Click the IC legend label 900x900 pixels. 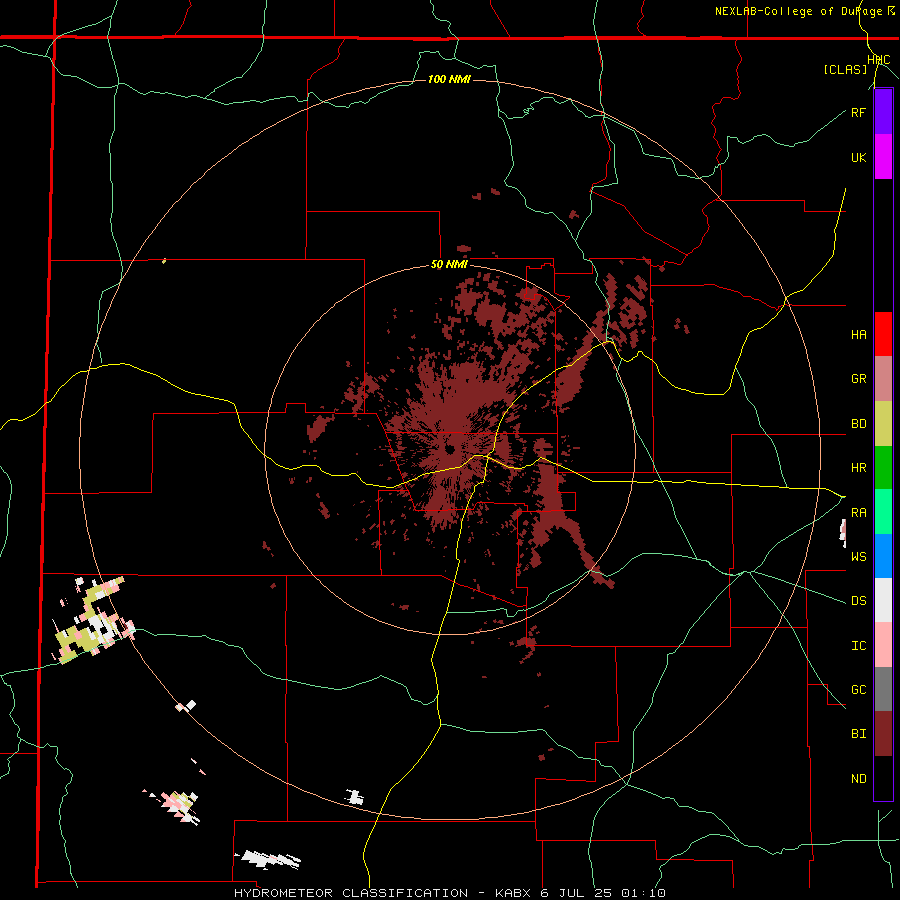[858, 646]
